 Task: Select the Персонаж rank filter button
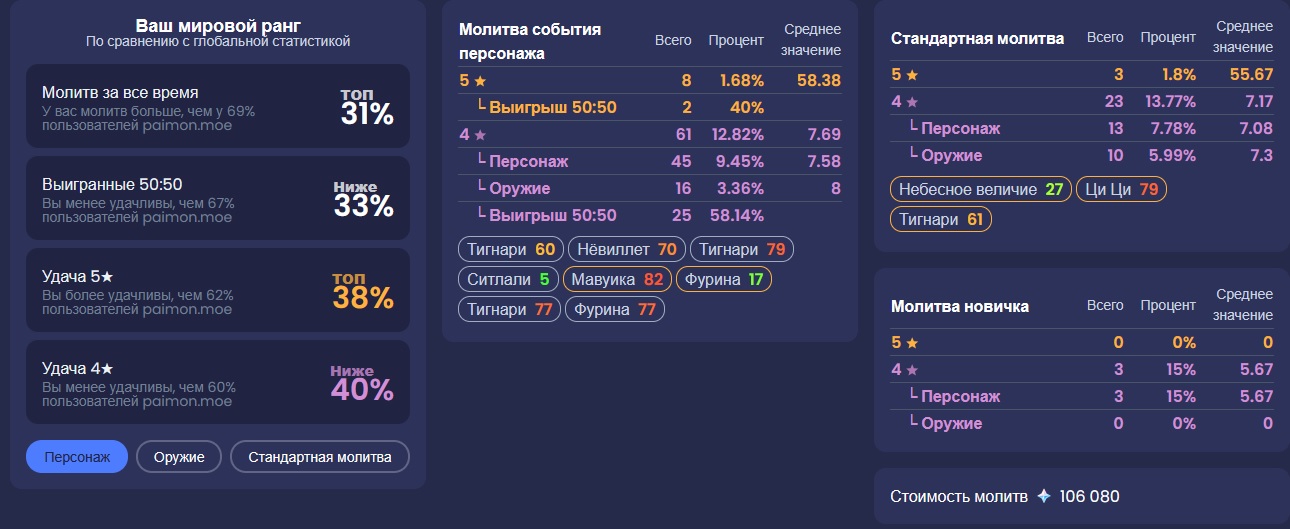(77, 456)
